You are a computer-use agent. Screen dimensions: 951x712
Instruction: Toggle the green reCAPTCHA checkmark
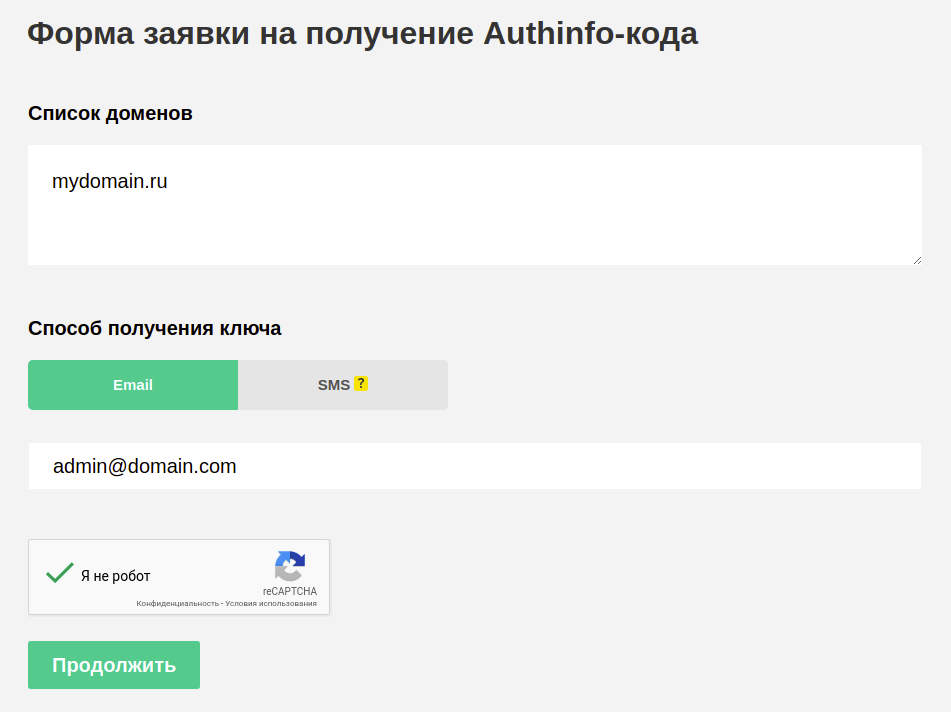click(x=60, y=574)
